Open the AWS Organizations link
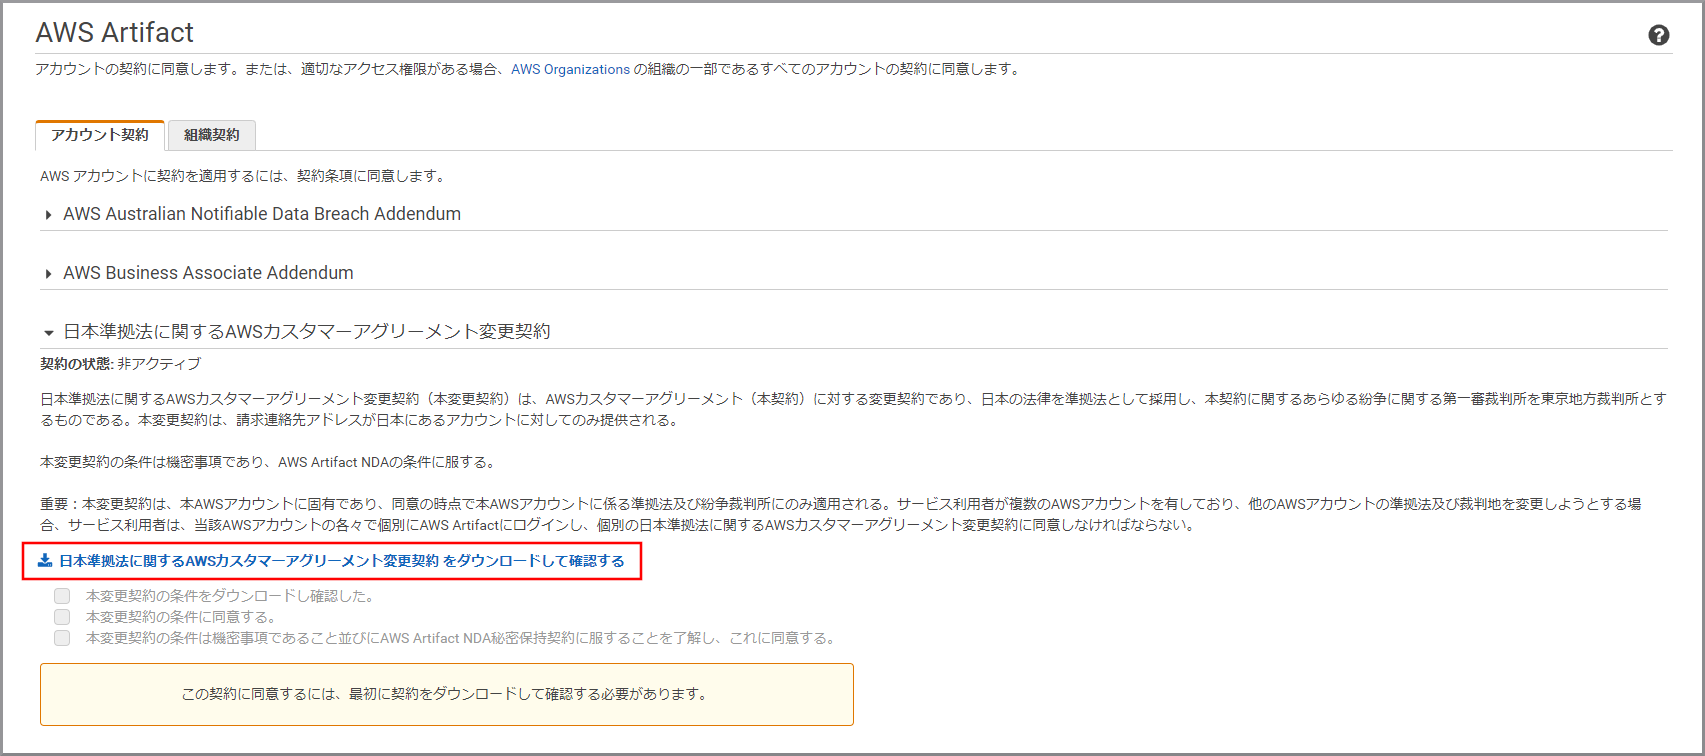The height and width of the screenshot is (756, 1705). coord(571,69)
